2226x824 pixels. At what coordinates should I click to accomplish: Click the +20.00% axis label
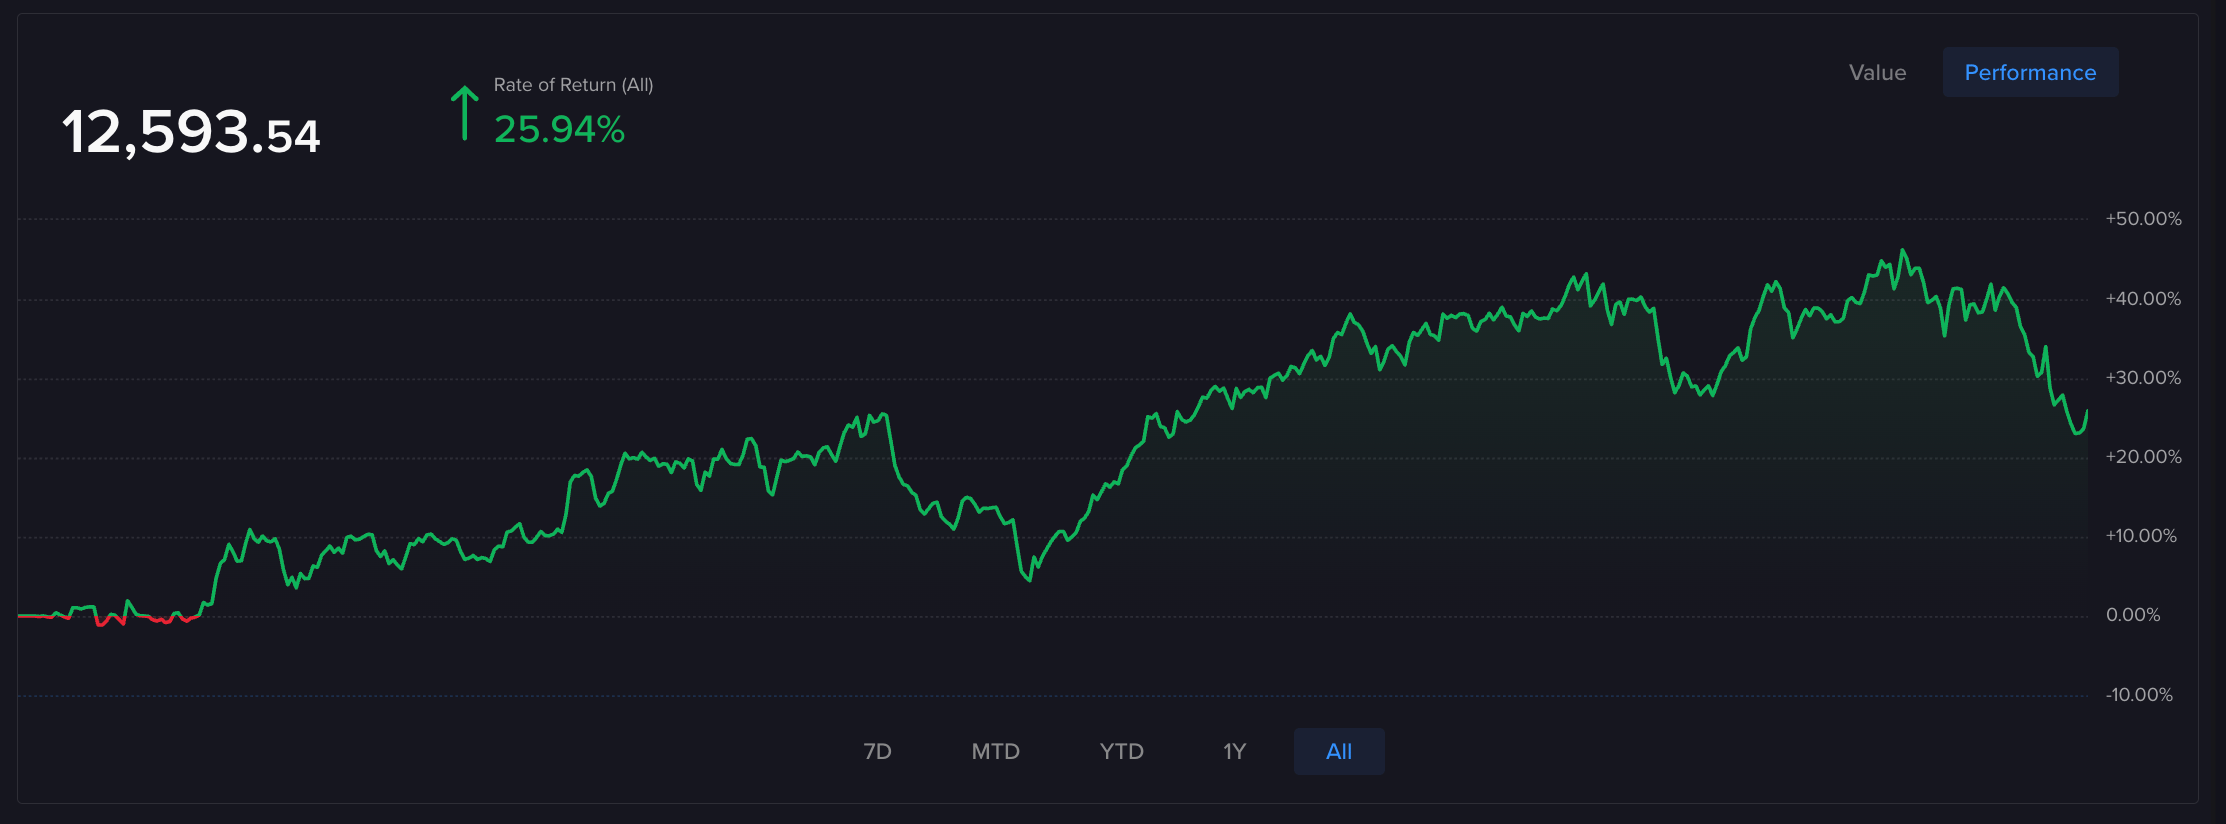(2143, 457)
